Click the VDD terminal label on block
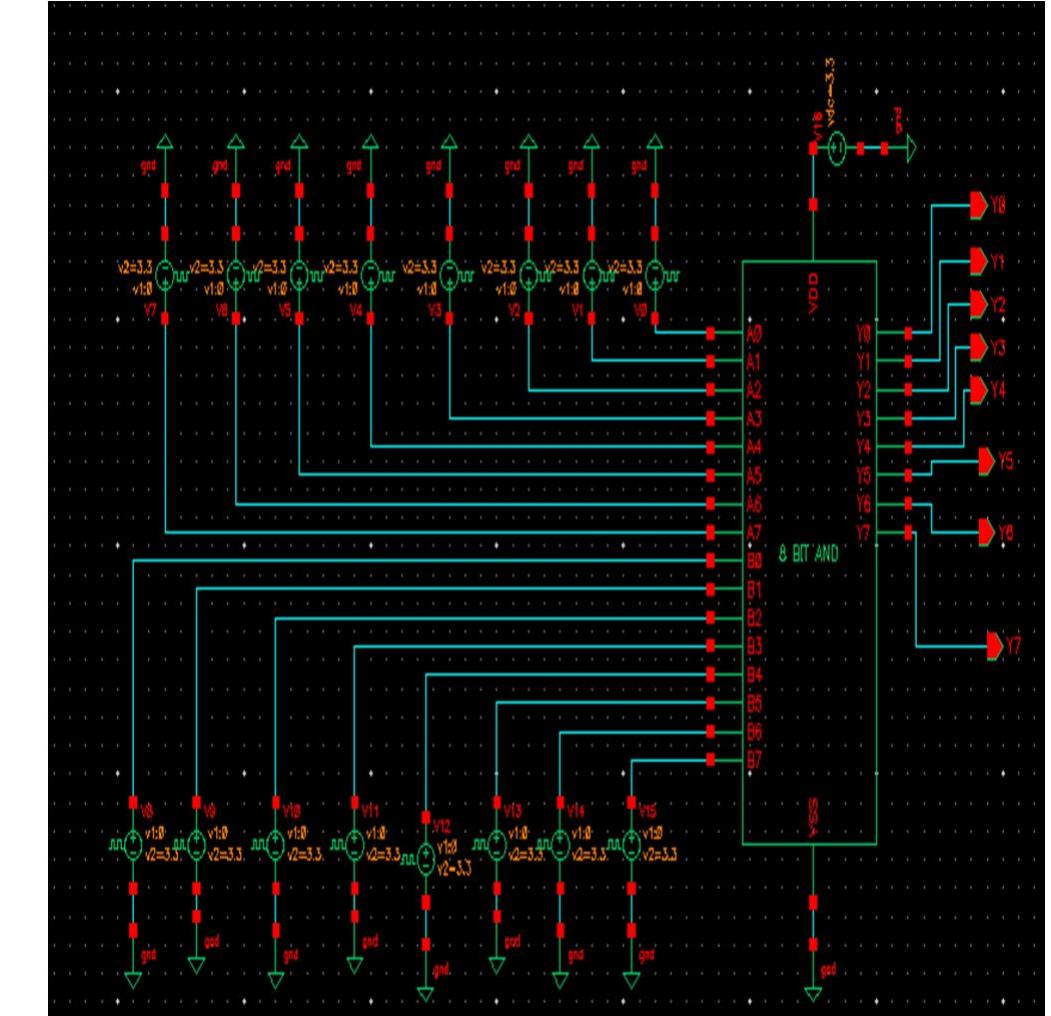Screen dimensions: 1051x1016 (x=813, y=292)
